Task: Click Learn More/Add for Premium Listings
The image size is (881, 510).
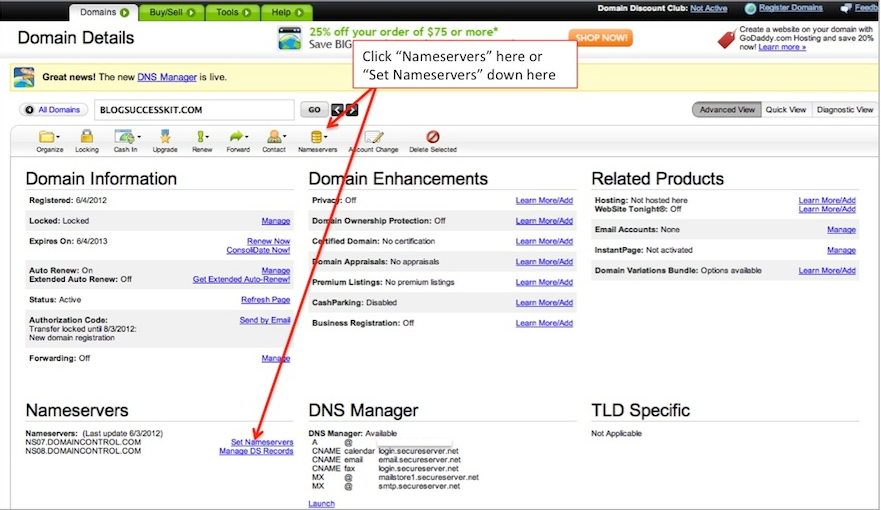Action: pos(544,282)
